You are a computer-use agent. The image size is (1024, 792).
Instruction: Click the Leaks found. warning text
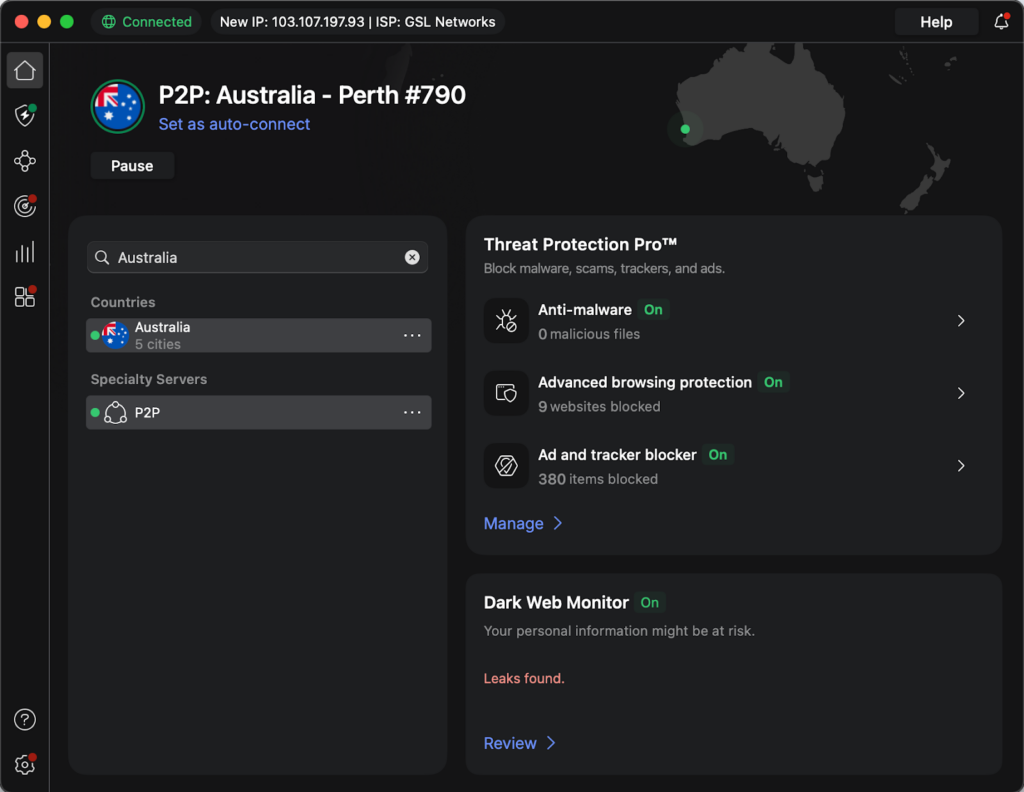(524, 678)
